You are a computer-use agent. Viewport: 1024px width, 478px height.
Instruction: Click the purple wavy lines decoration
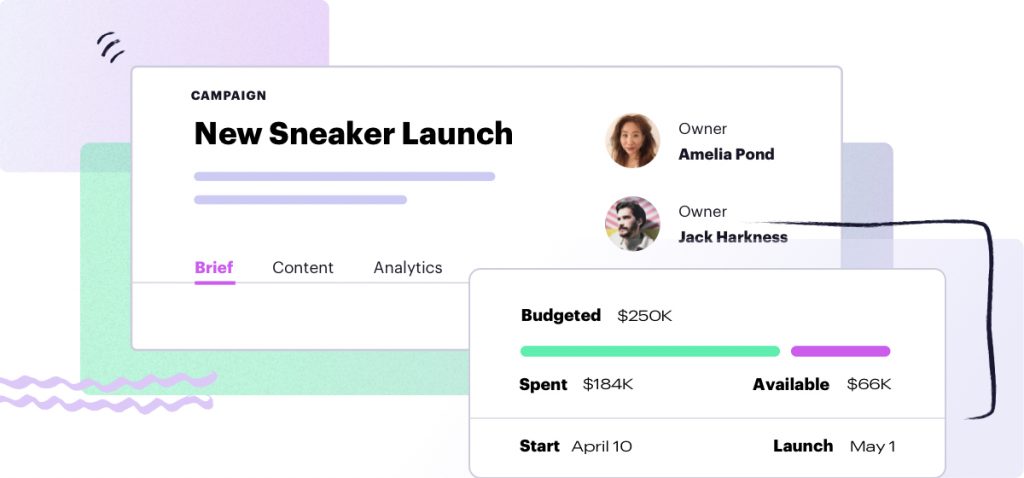point(107,392)
